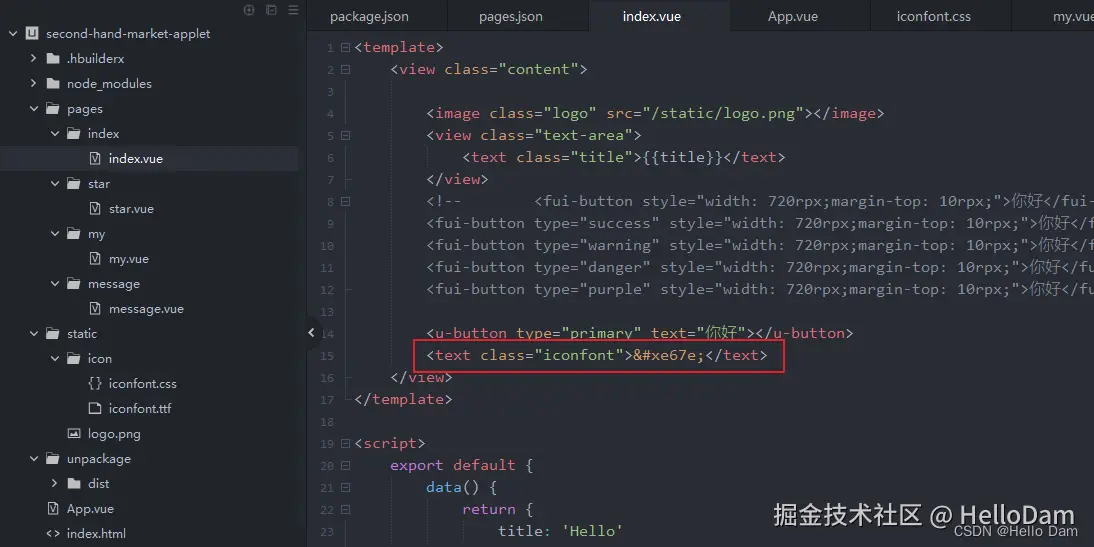Collapse the pages folder chevron

(x=33, y=109)
